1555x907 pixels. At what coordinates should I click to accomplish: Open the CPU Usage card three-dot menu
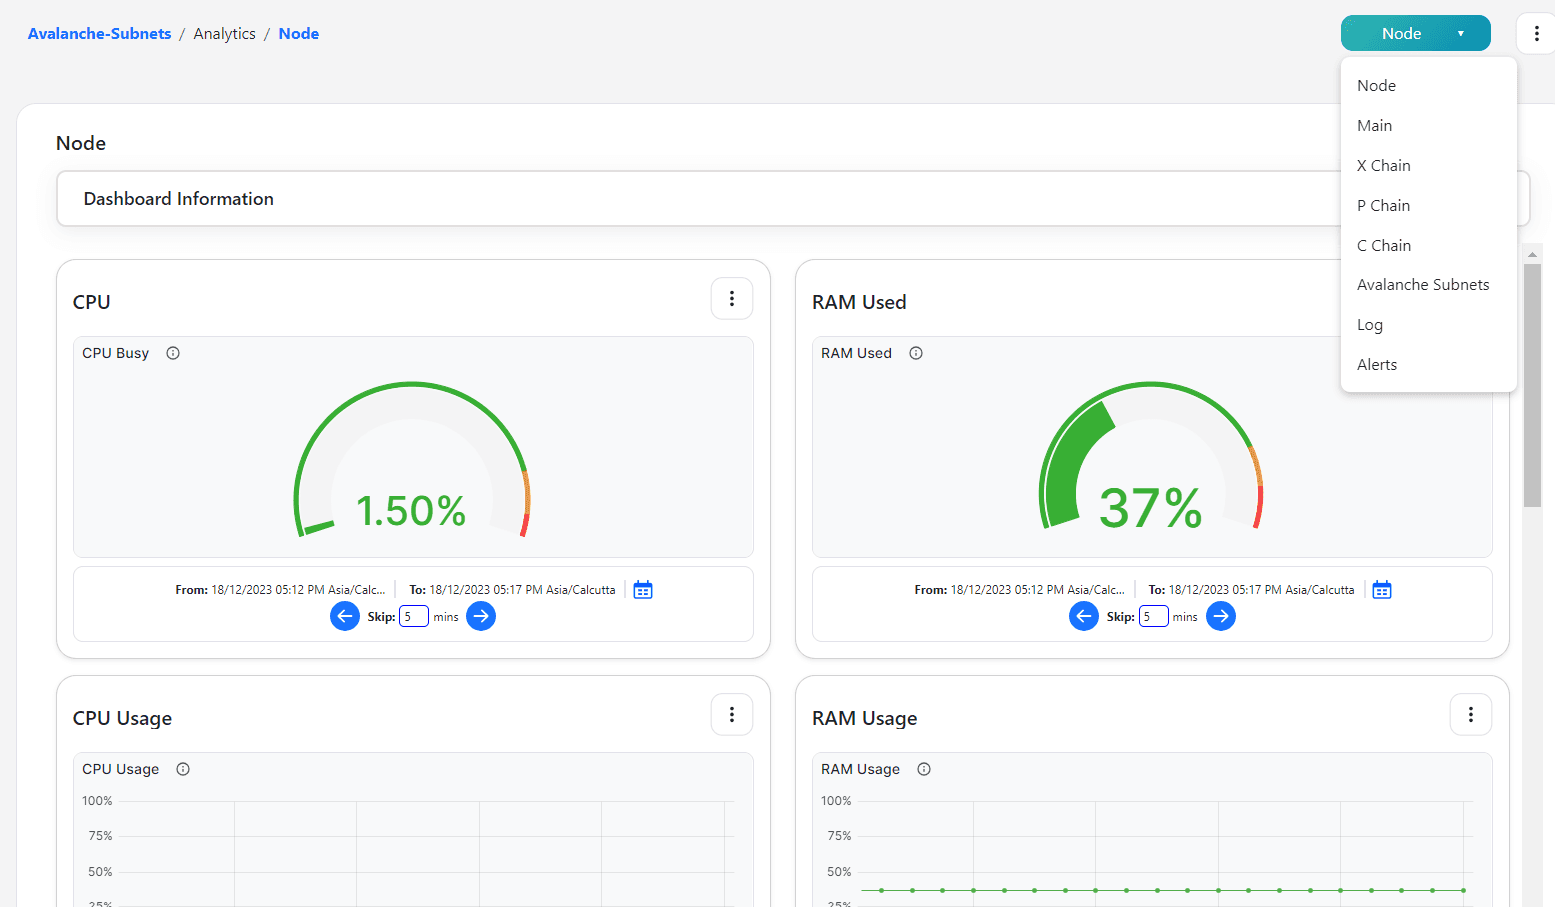[x=732, y=714]
